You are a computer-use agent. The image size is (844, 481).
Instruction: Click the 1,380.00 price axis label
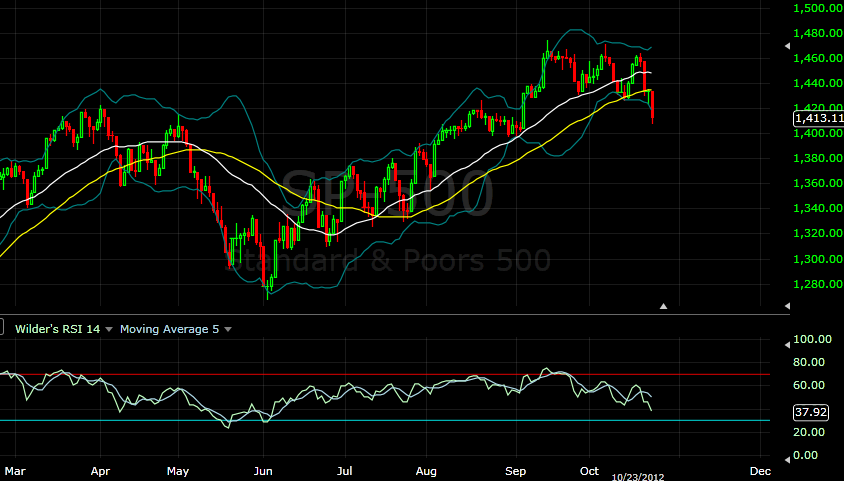point(818,158)
